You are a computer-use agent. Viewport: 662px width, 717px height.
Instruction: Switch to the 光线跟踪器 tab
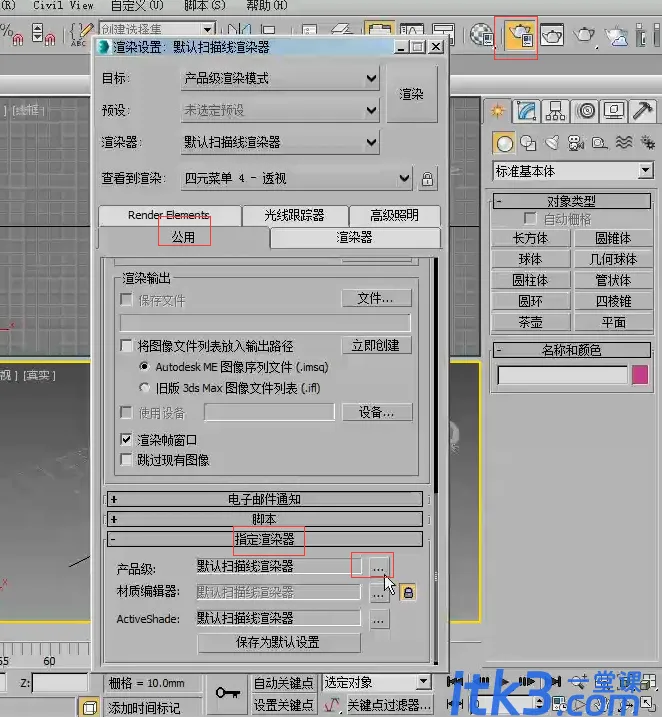(x=295, y=215)
